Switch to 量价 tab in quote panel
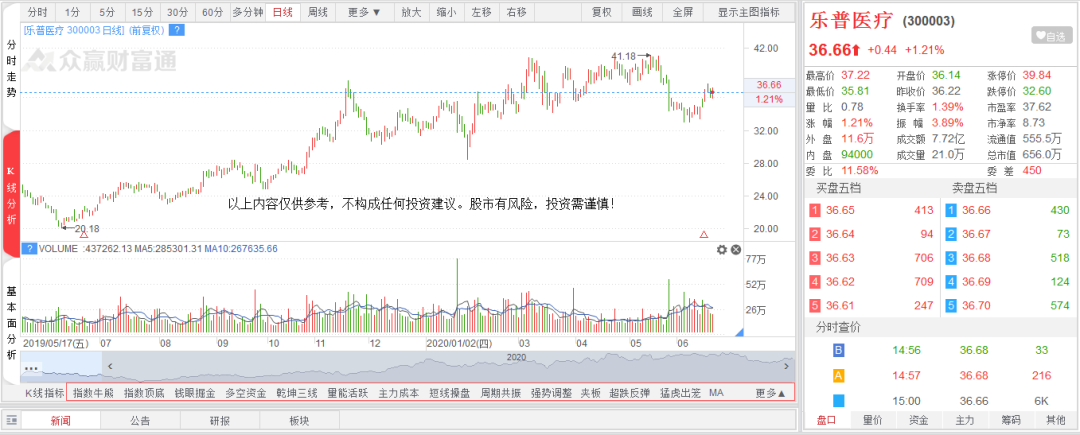The image size is (1080, 435). coord(872,421)
